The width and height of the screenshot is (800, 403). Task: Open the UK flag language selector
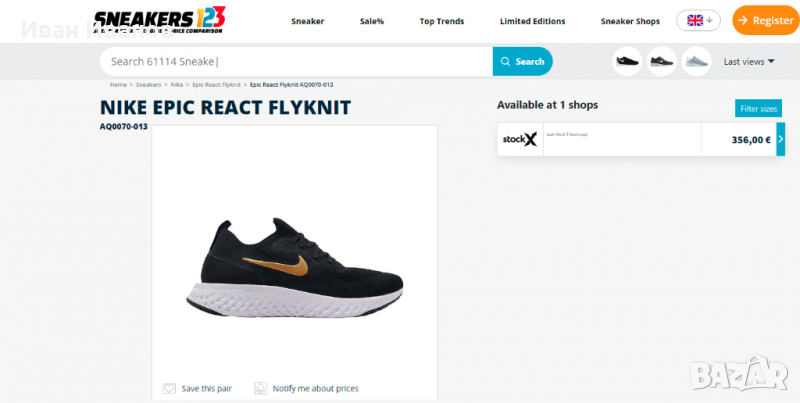(698, 20)
